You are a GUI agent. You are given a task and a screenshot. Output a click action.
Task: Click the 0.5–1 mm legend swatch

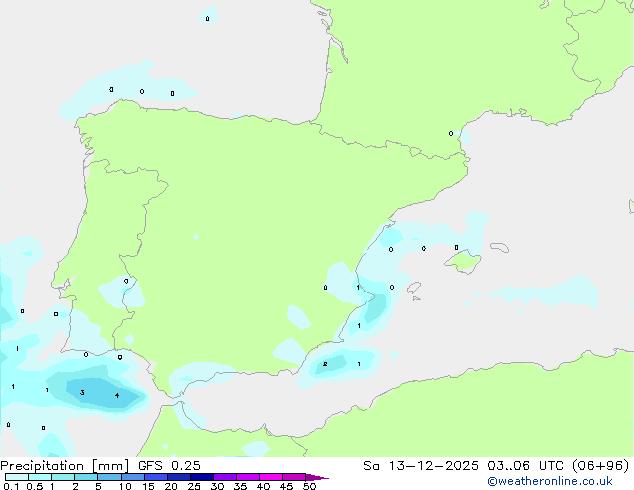pos(40,477)
